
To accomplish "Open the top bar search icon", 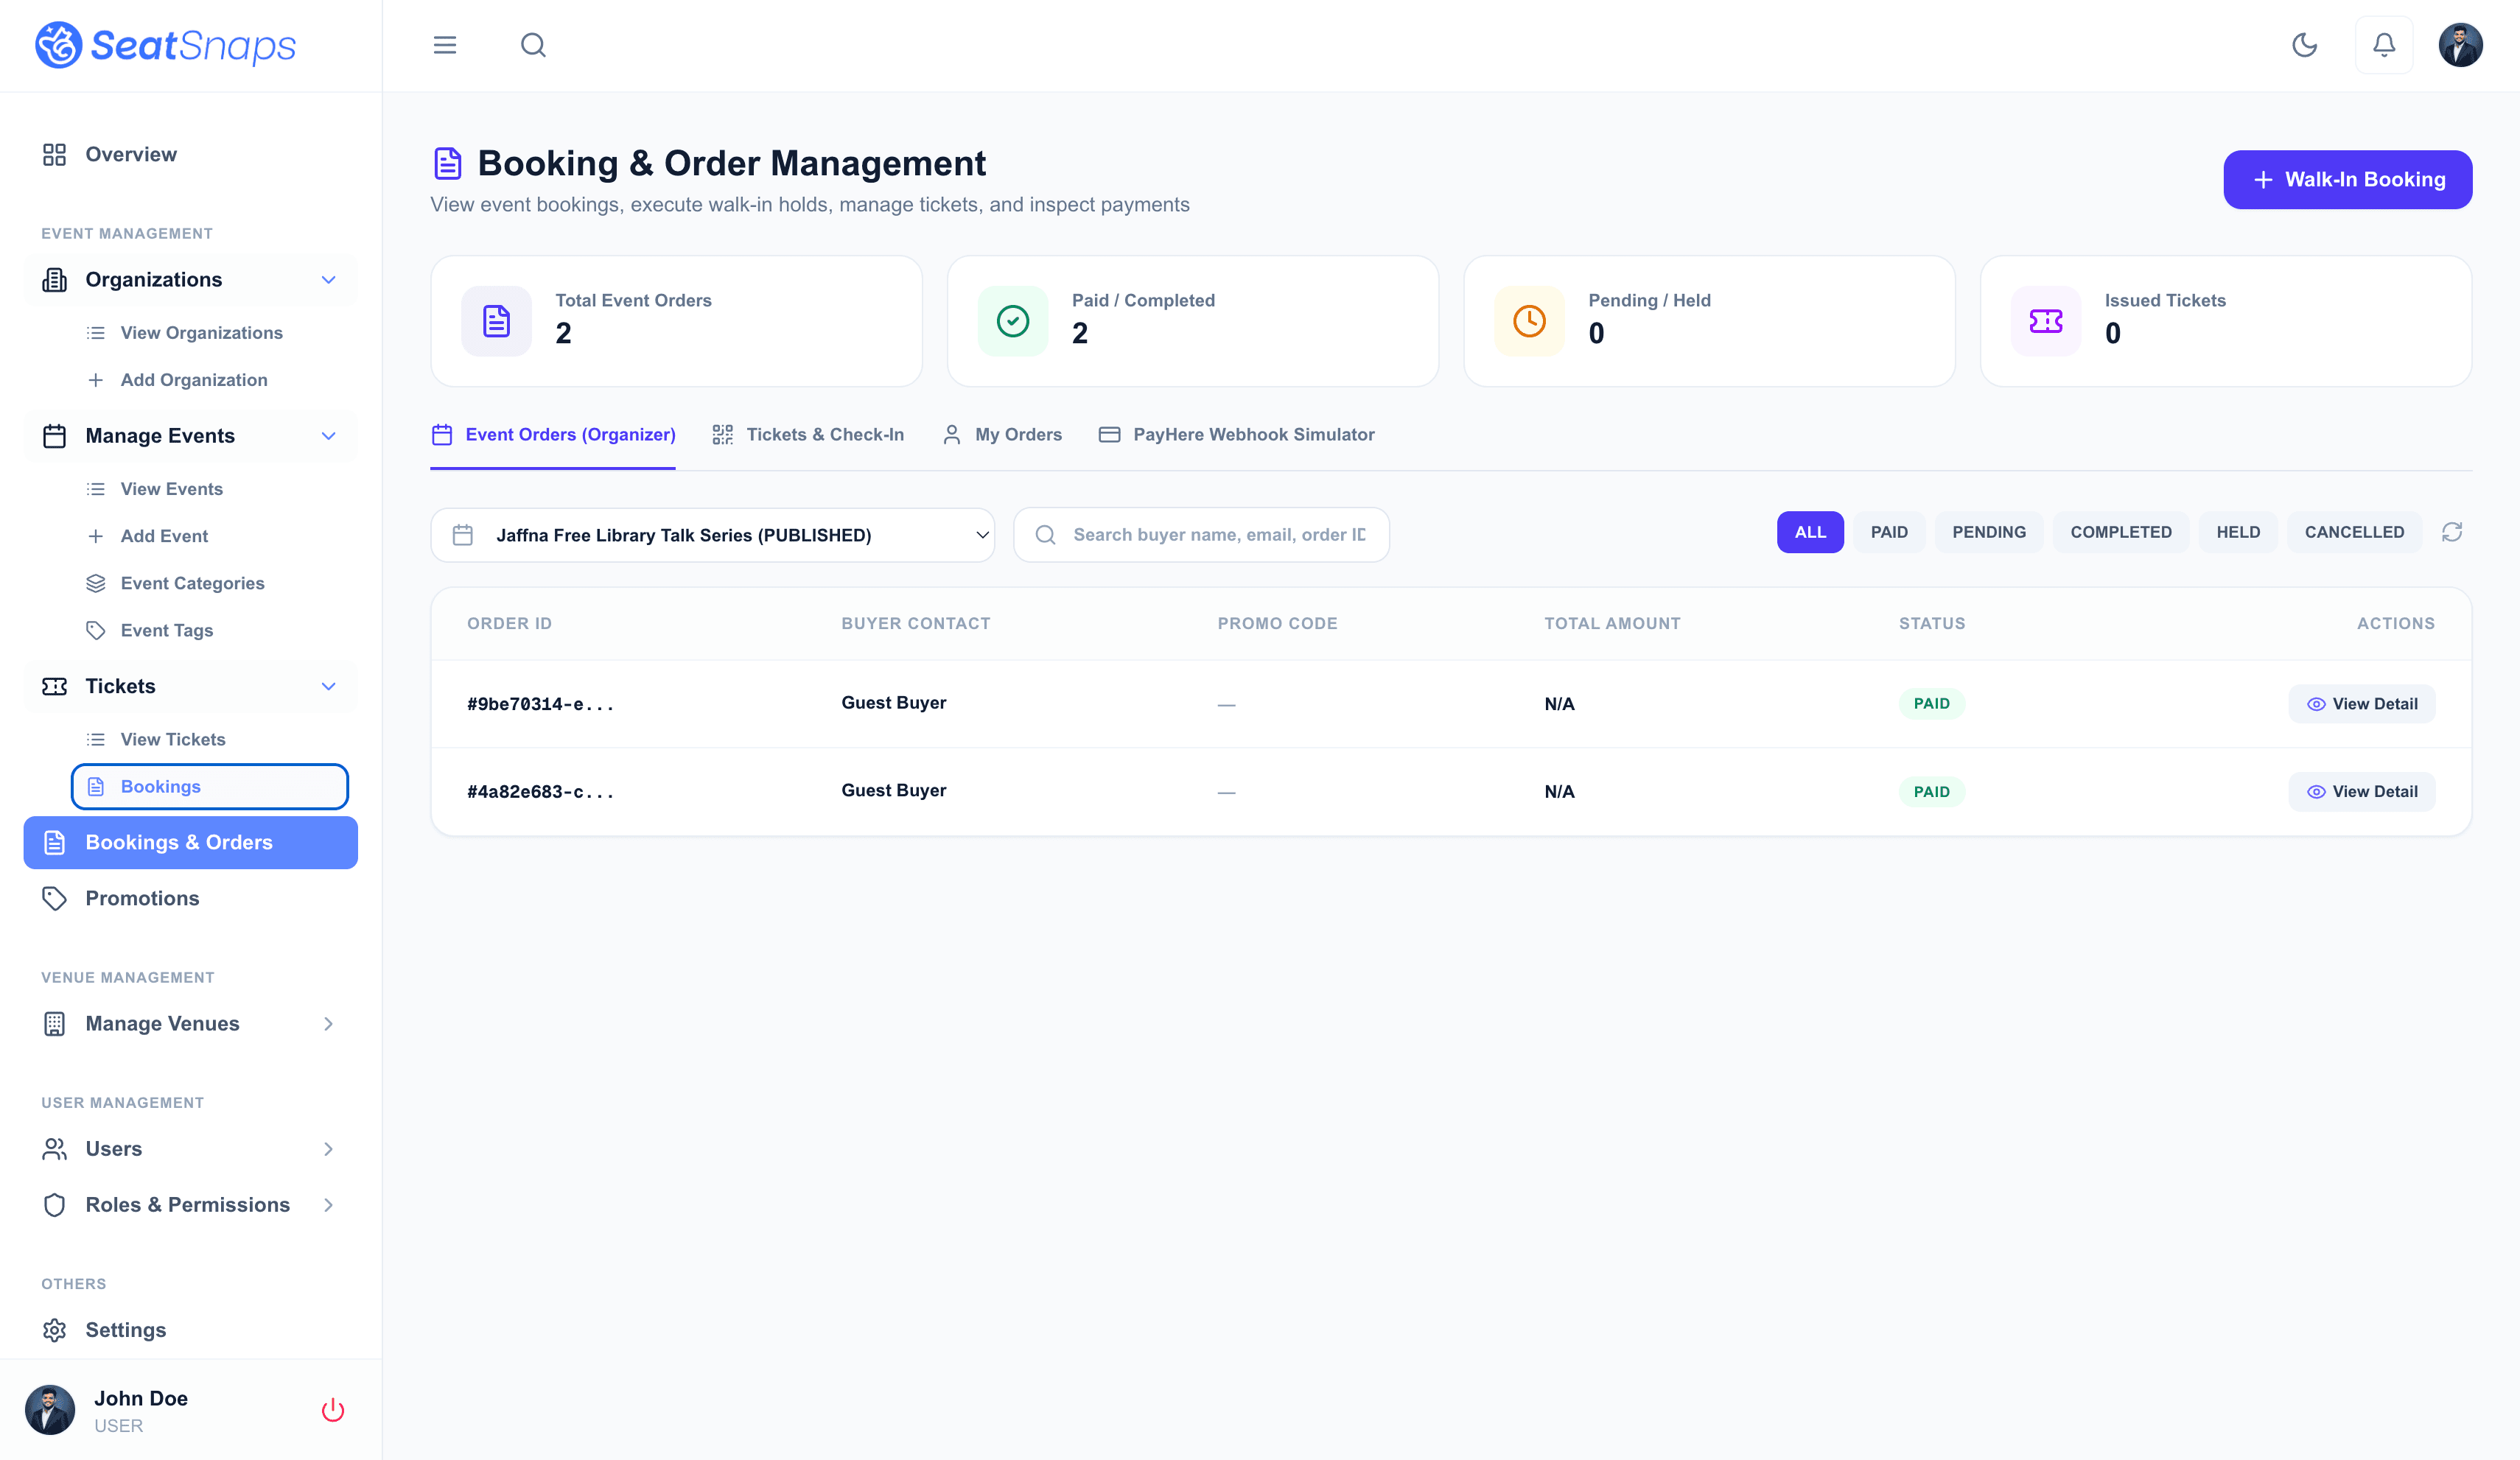I will pyautogui.click(x=533, y=45).
